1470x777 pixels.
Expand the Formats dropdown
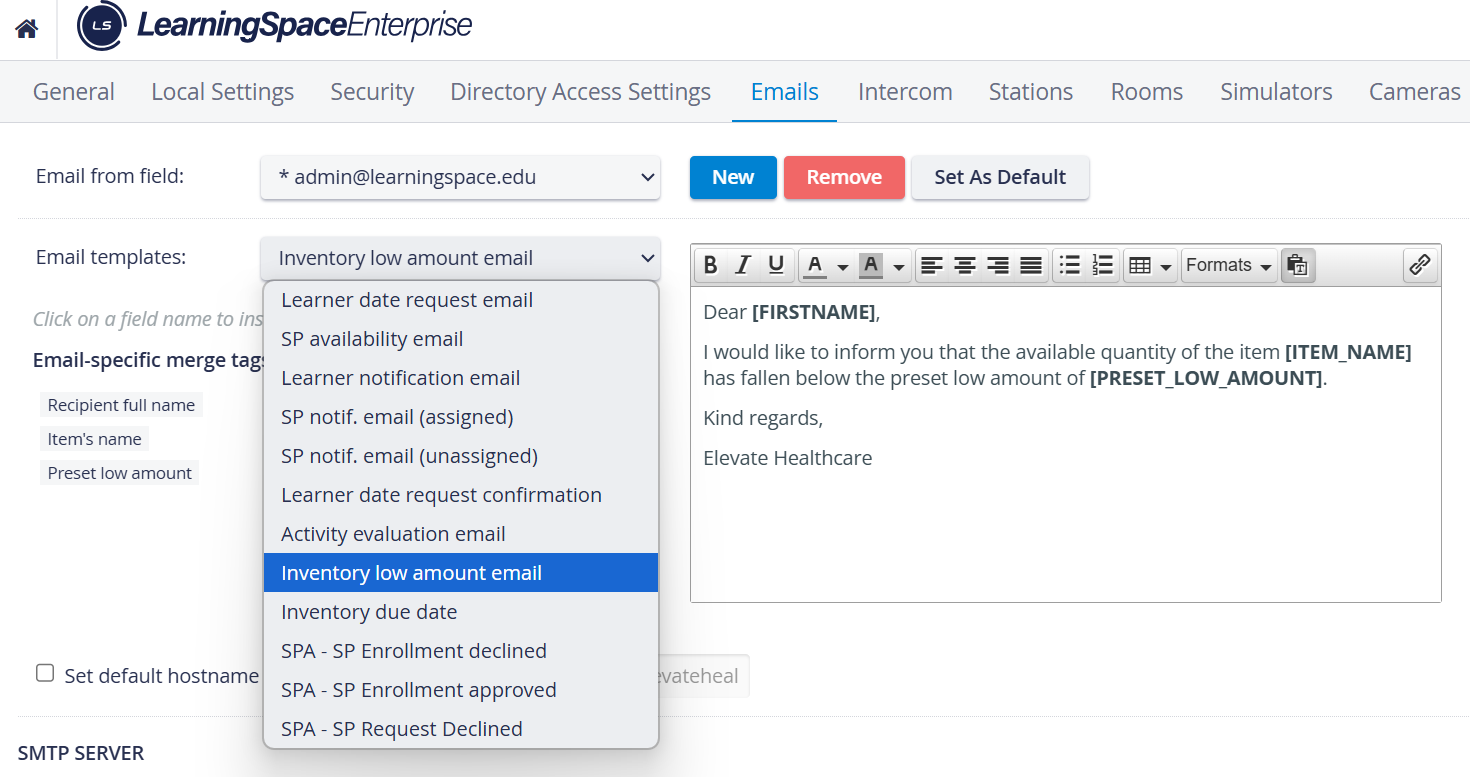point(1229,265)
